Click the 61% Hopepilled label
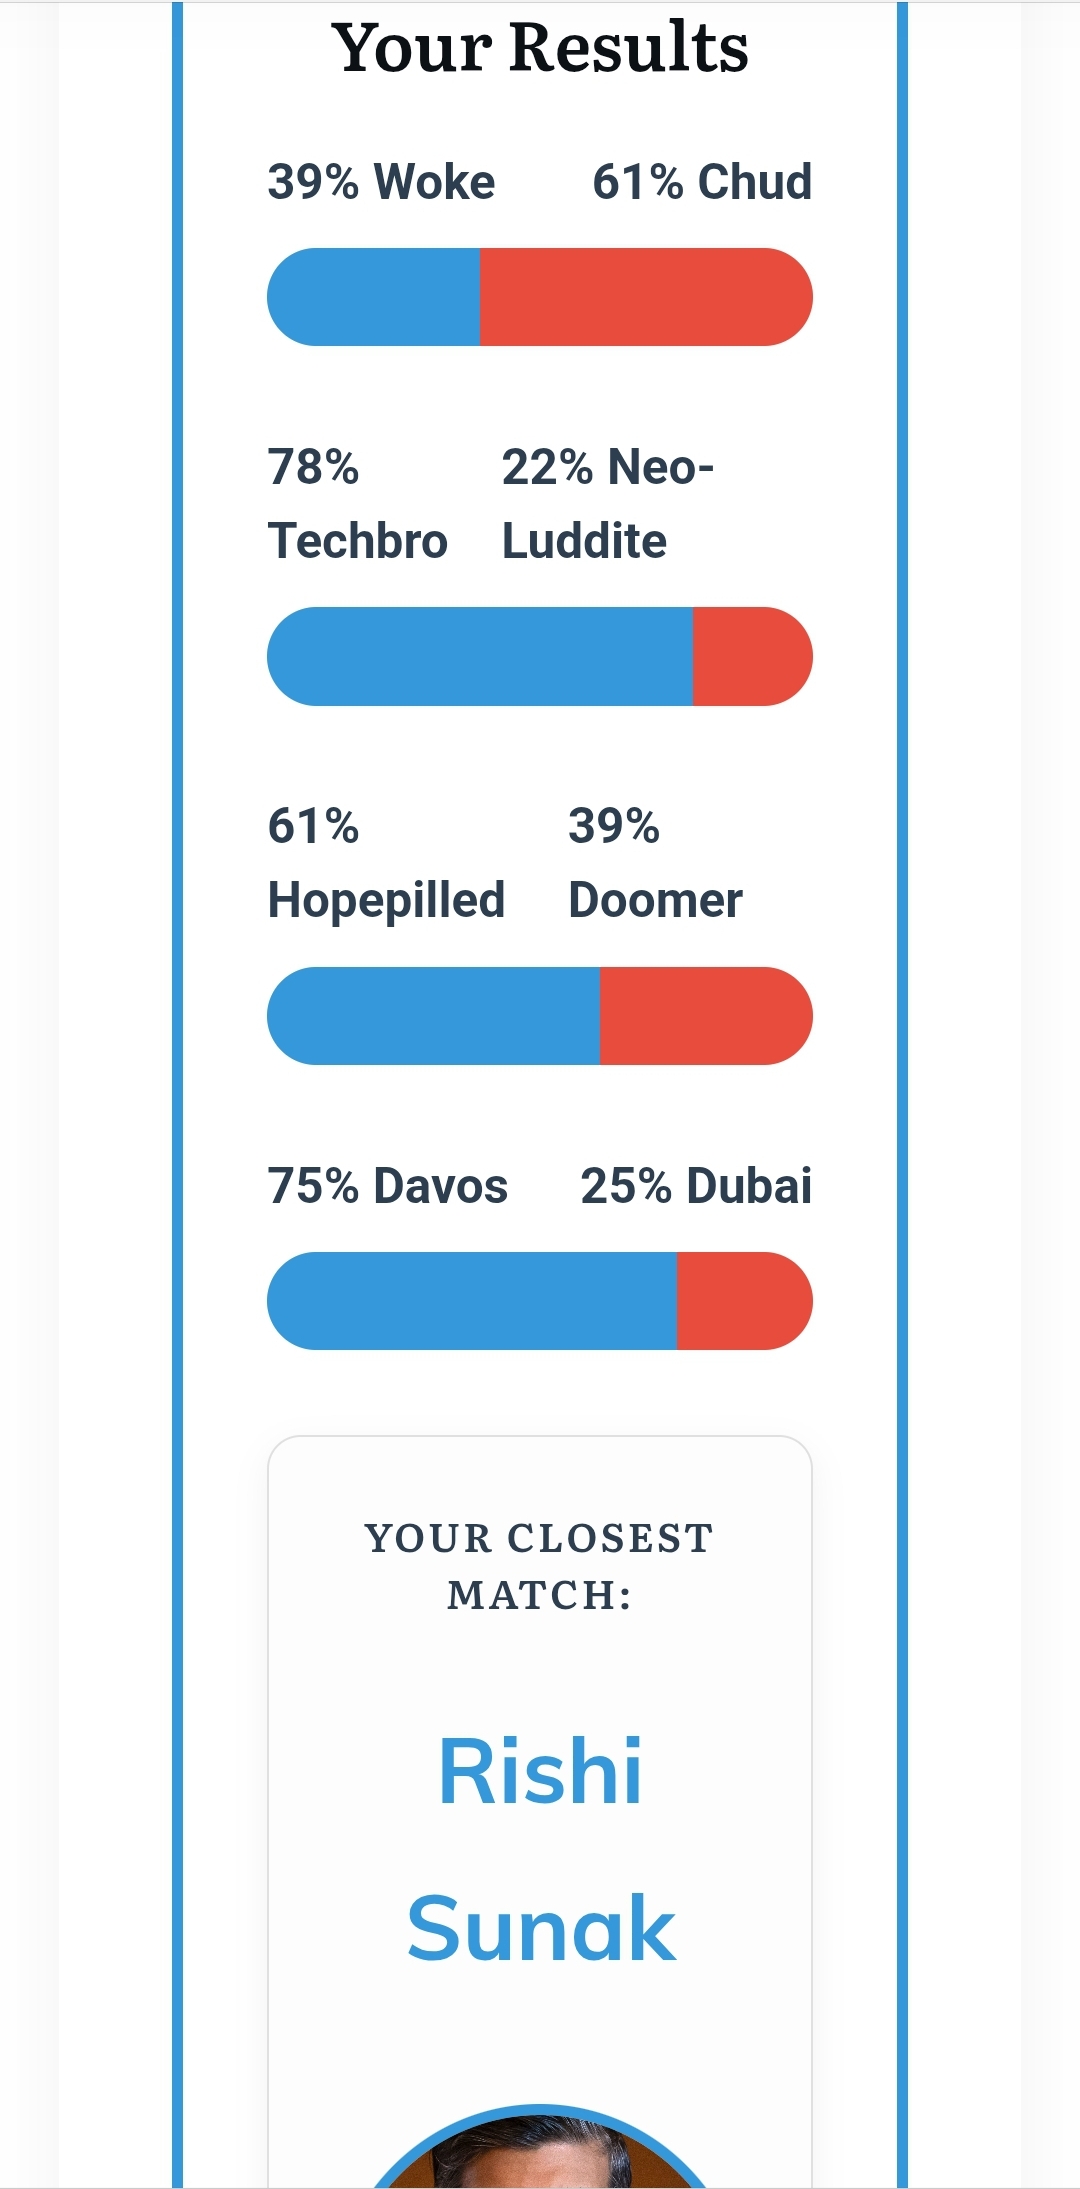 tap(386, 864)
